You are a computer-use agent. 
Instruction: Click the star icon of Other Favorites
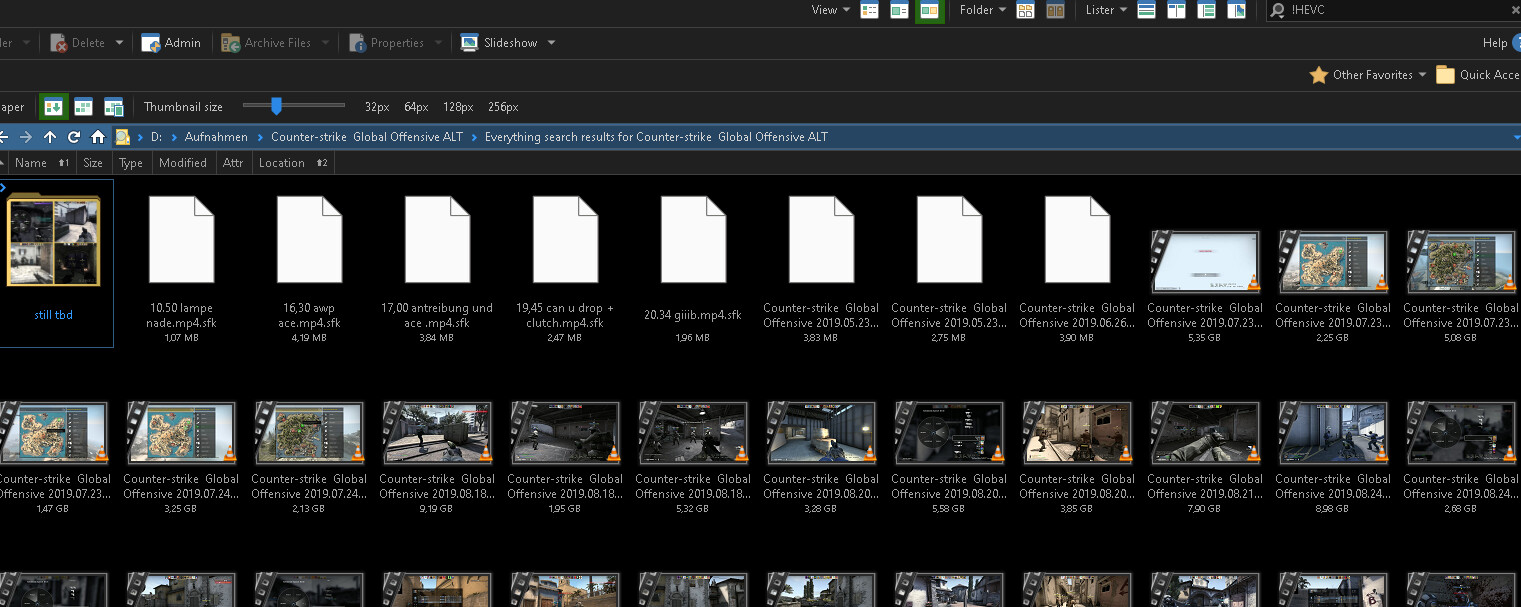pyautogui.click(x=1318, y=75)
